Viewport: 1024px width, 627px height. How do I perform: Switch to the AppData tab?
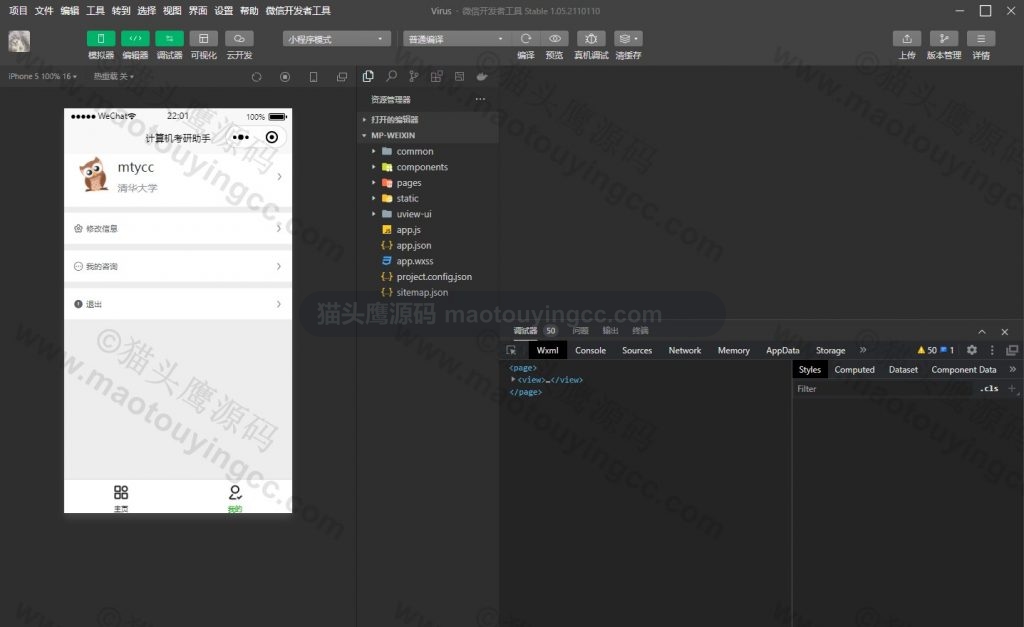pos(782,350)
